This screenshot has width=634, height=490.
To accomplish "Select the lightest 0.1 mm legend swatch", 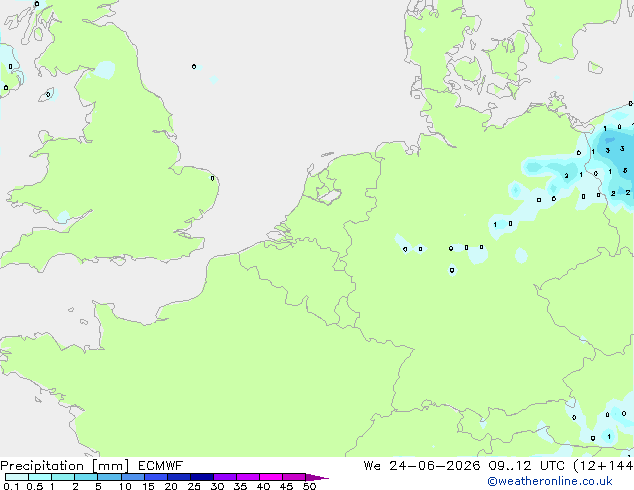I will click(17, 477).
